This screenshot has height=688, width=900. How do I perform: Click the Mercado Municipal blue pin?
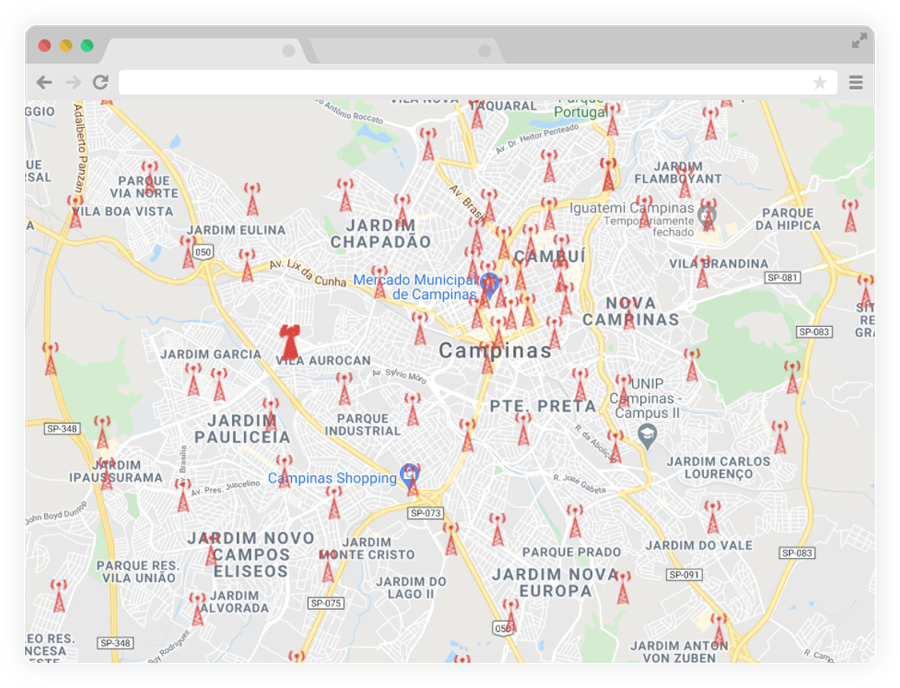click(x=489, y=285)
